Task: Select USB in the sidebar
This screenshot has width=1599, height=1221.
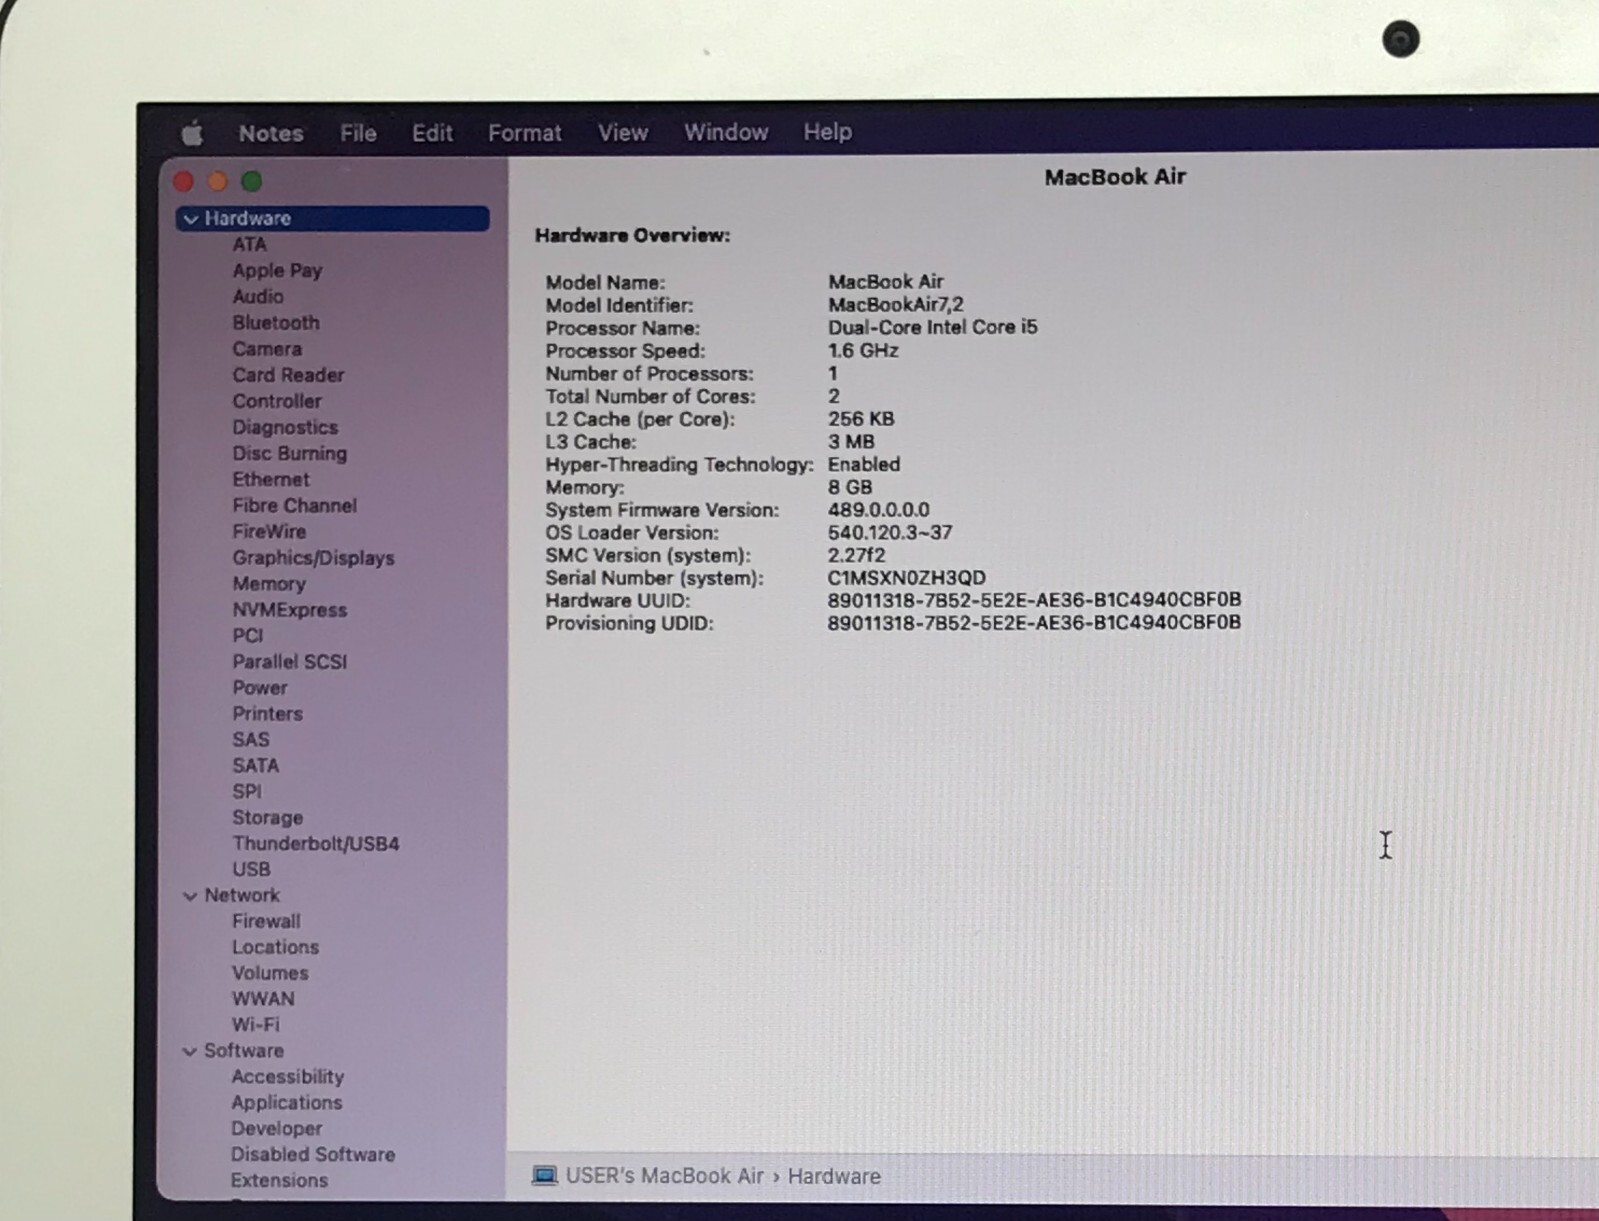Action: 251,870
